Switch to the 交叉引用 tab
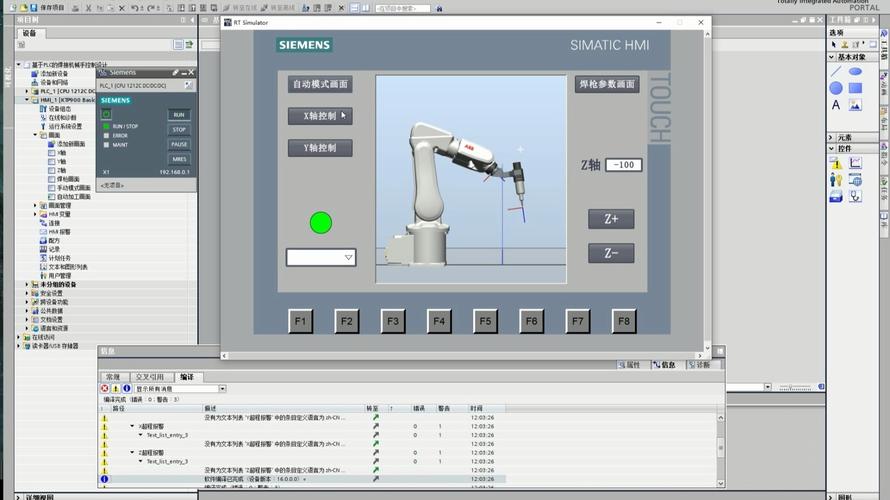The image size is (890, 500). pyautogui.click(x=150, y=377)
